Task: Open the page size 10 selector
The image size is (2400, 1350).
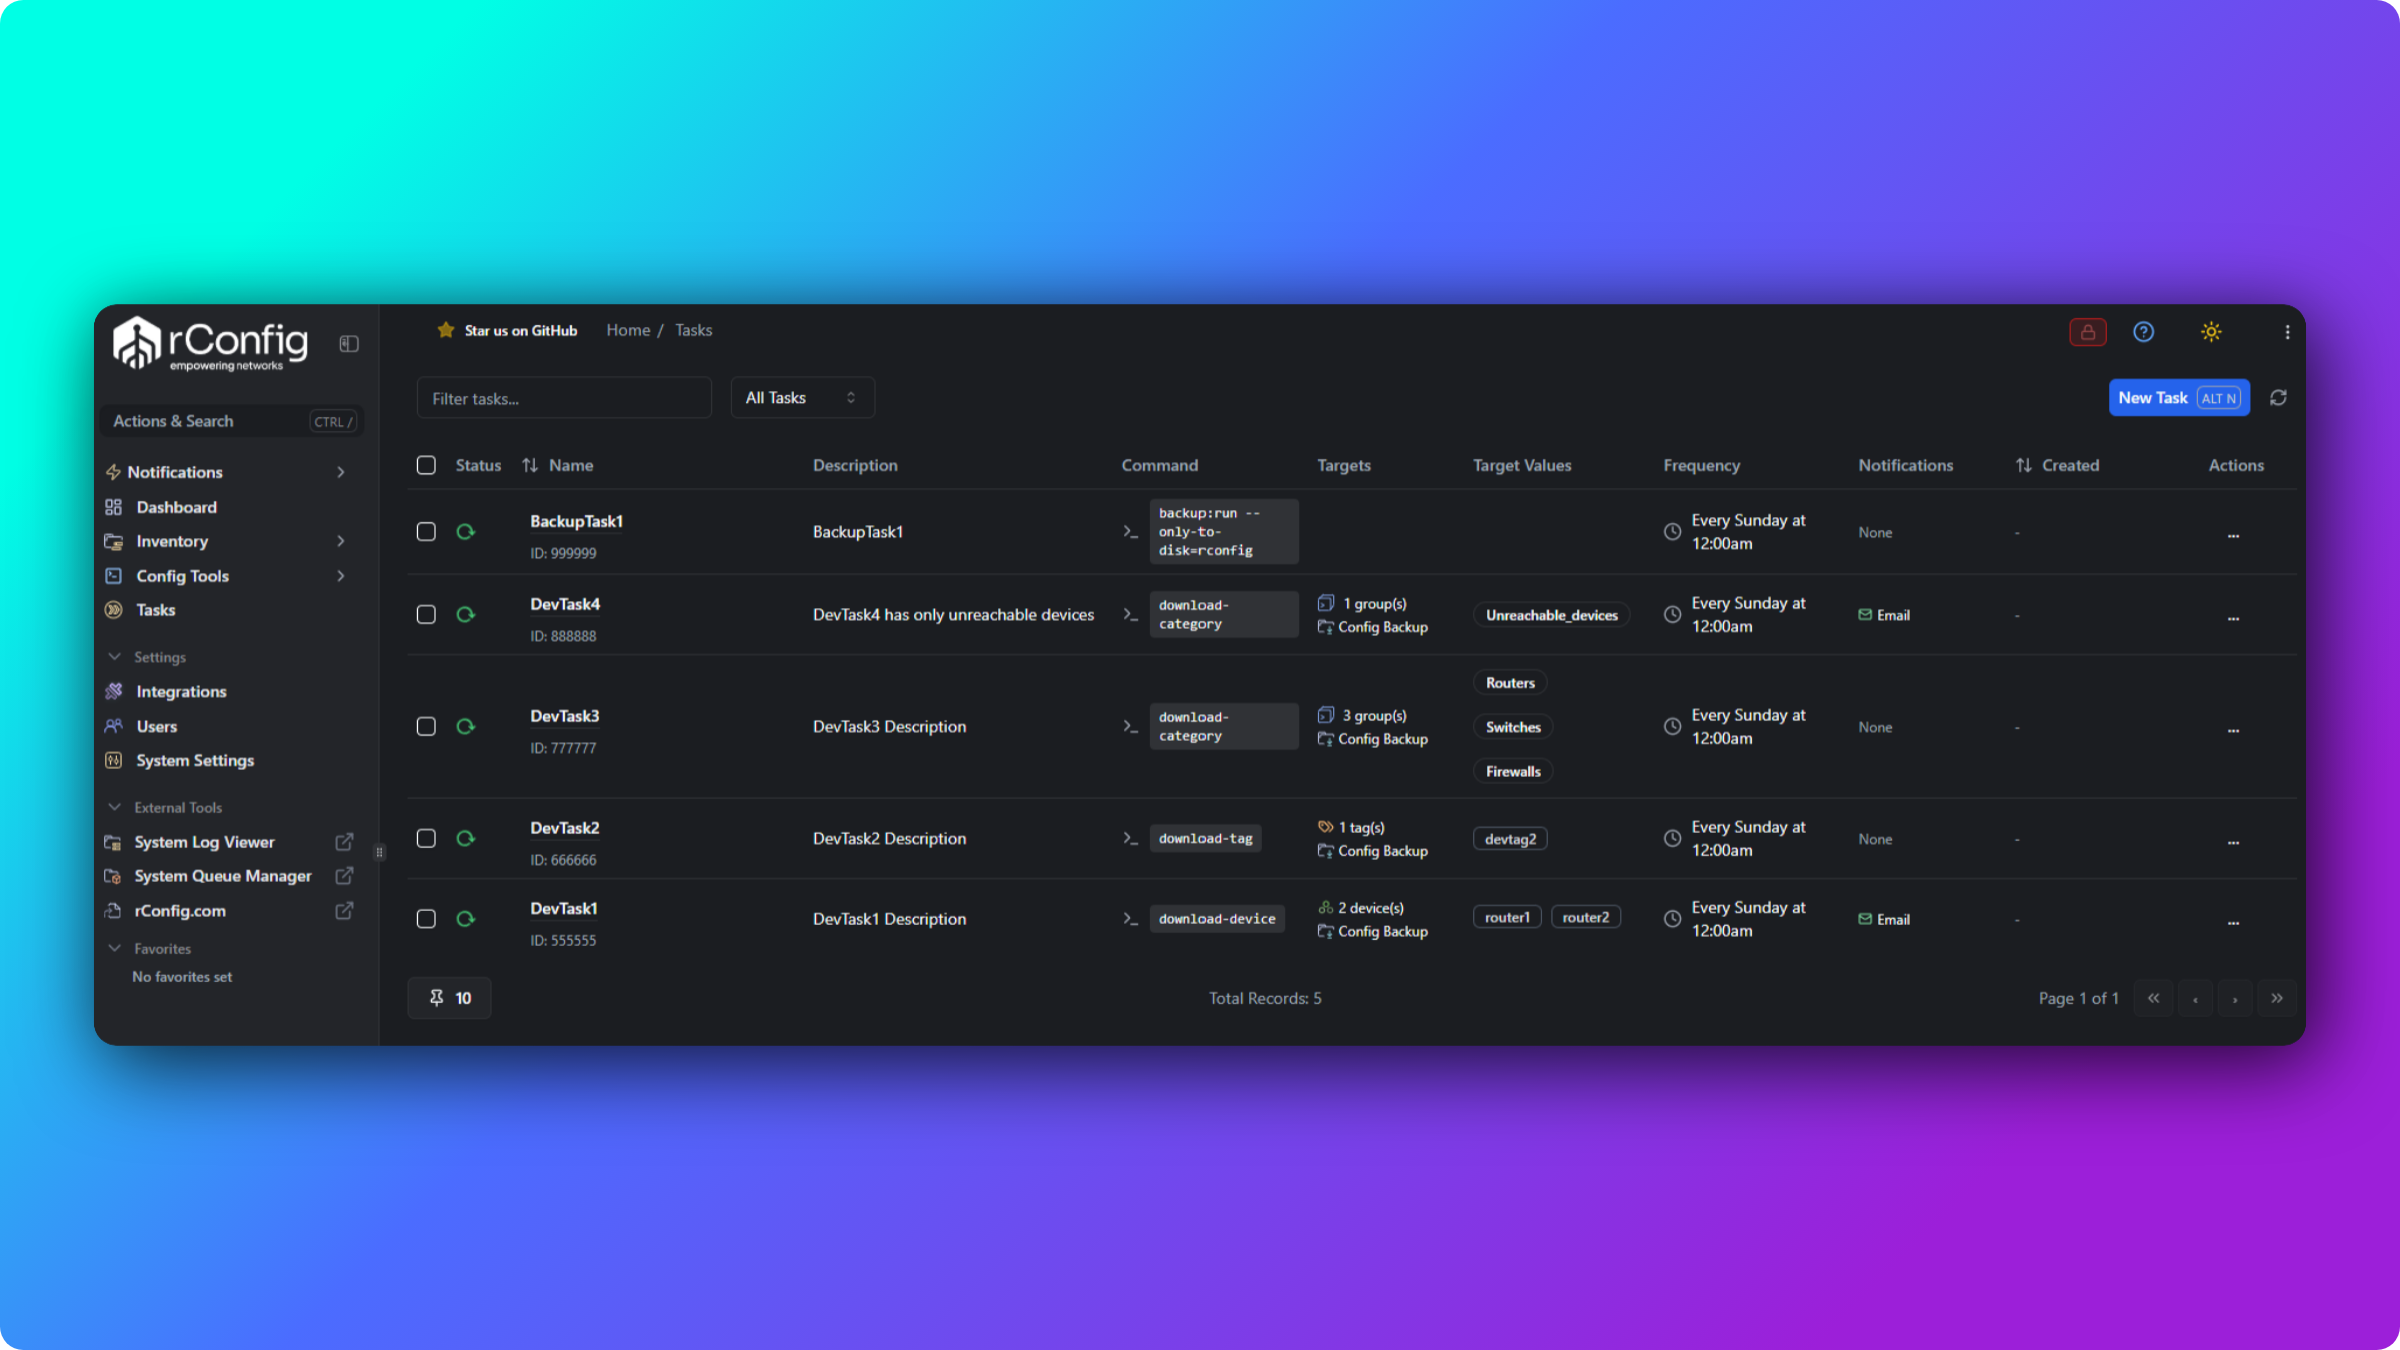Action: pyautogui.click(x=450, y=998)
